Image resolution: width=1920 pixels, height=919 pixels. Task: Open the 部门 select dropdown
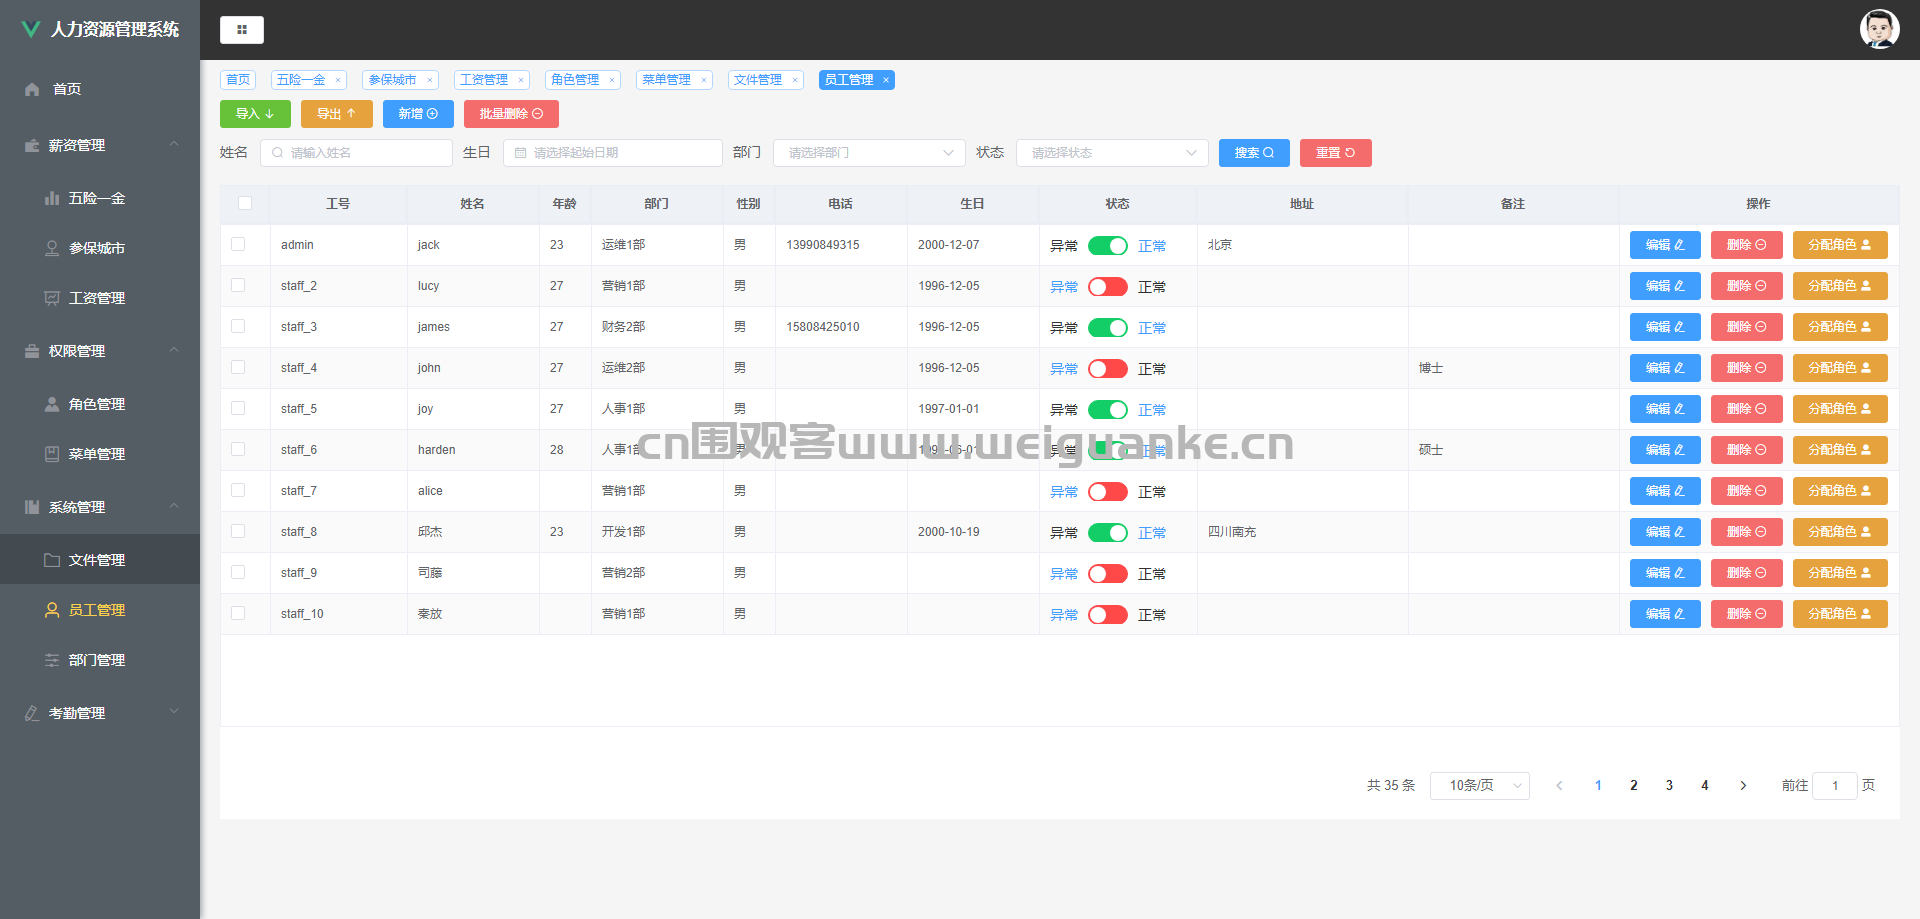pyautogui.click(x=869, y=153)
